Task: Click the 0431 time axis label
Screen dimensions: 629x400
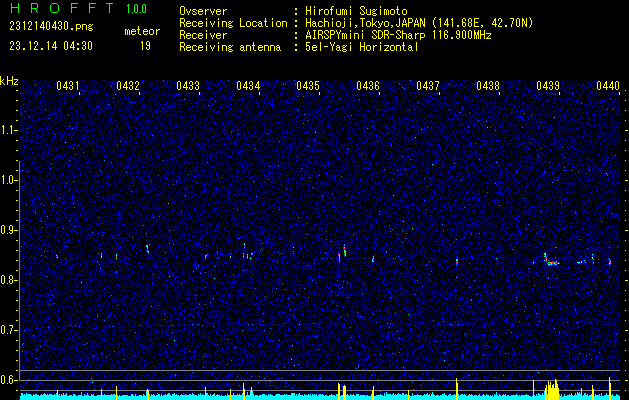Action: 67,86
